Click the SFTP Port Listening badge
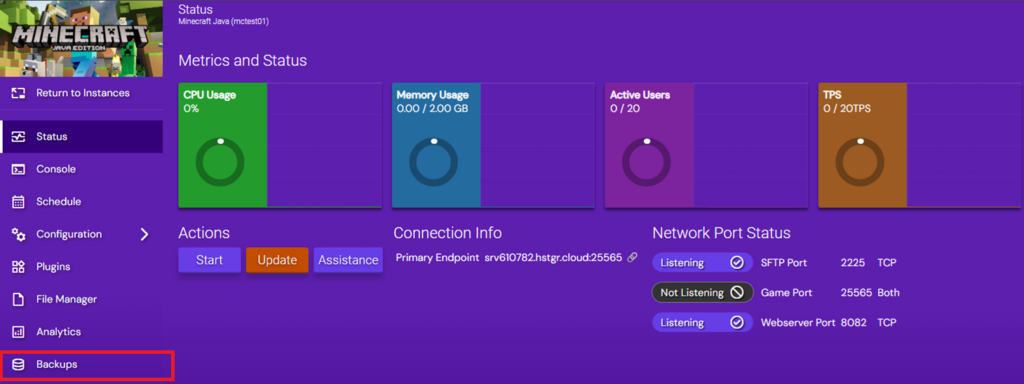Viewport: 1024px width, 384px height. 702,263
